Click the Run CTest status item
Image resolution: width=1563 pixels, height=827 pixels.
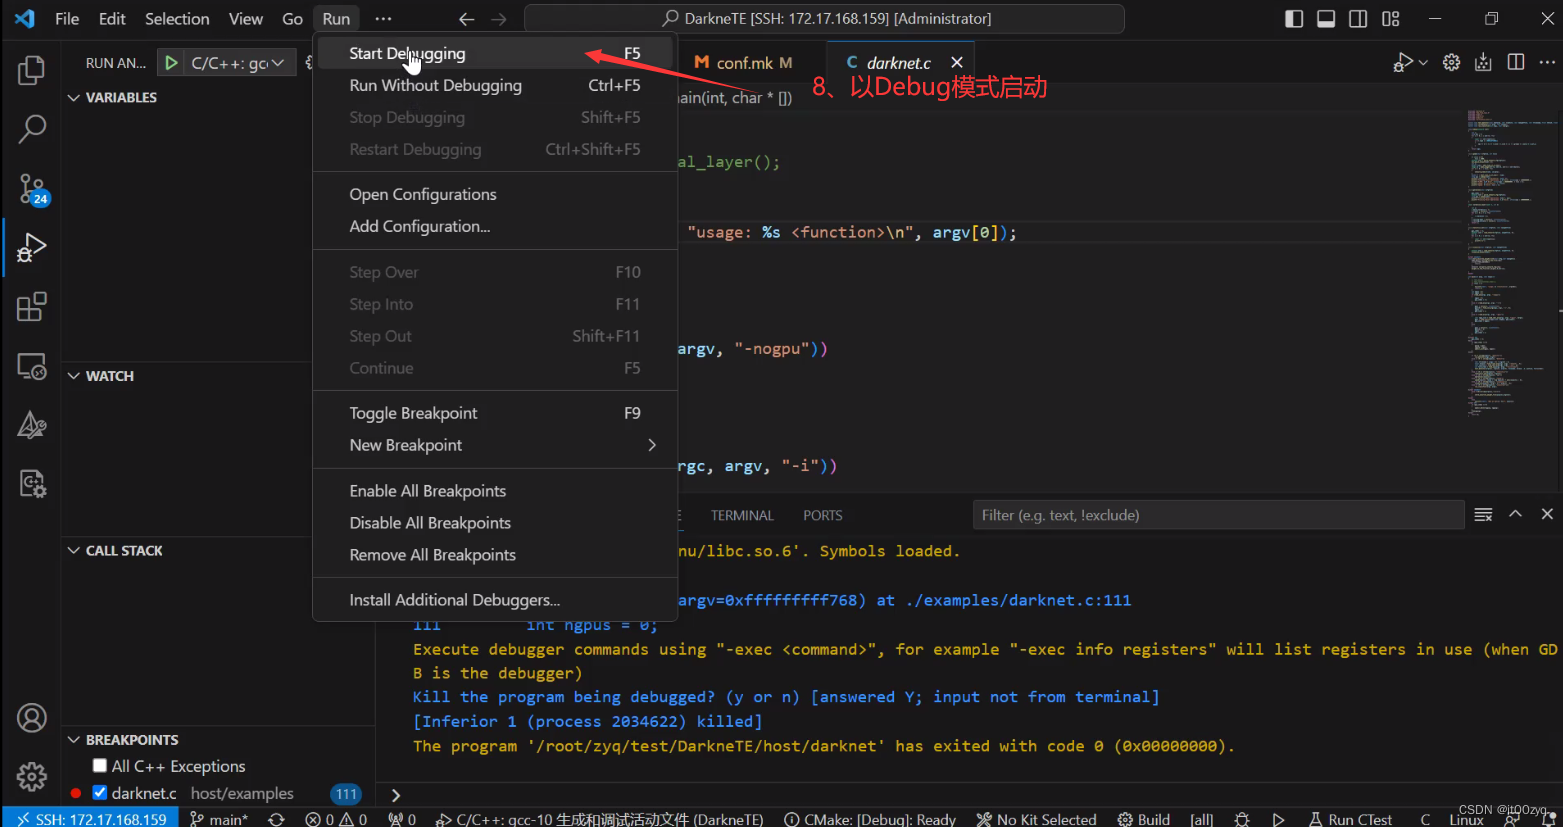[1350, 819]
